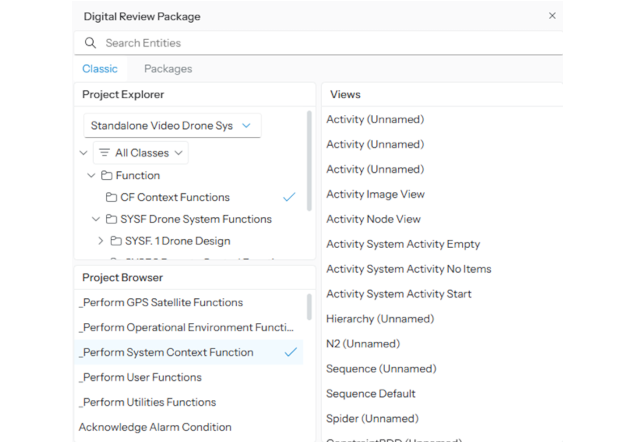Toggle checkmark on _Perform System Context Function
Screen dimensions: 624x442
pos(290,352)
